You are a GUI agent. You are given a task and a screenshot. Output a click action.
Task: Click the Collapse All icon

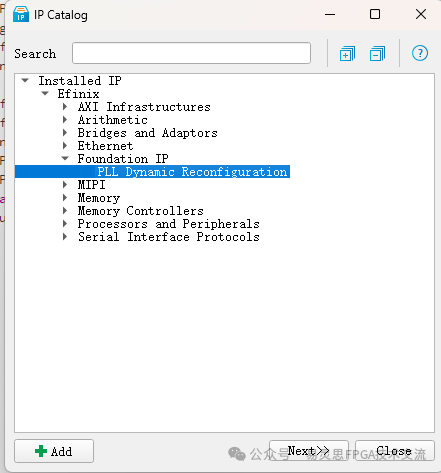click(x=377, y=54)
